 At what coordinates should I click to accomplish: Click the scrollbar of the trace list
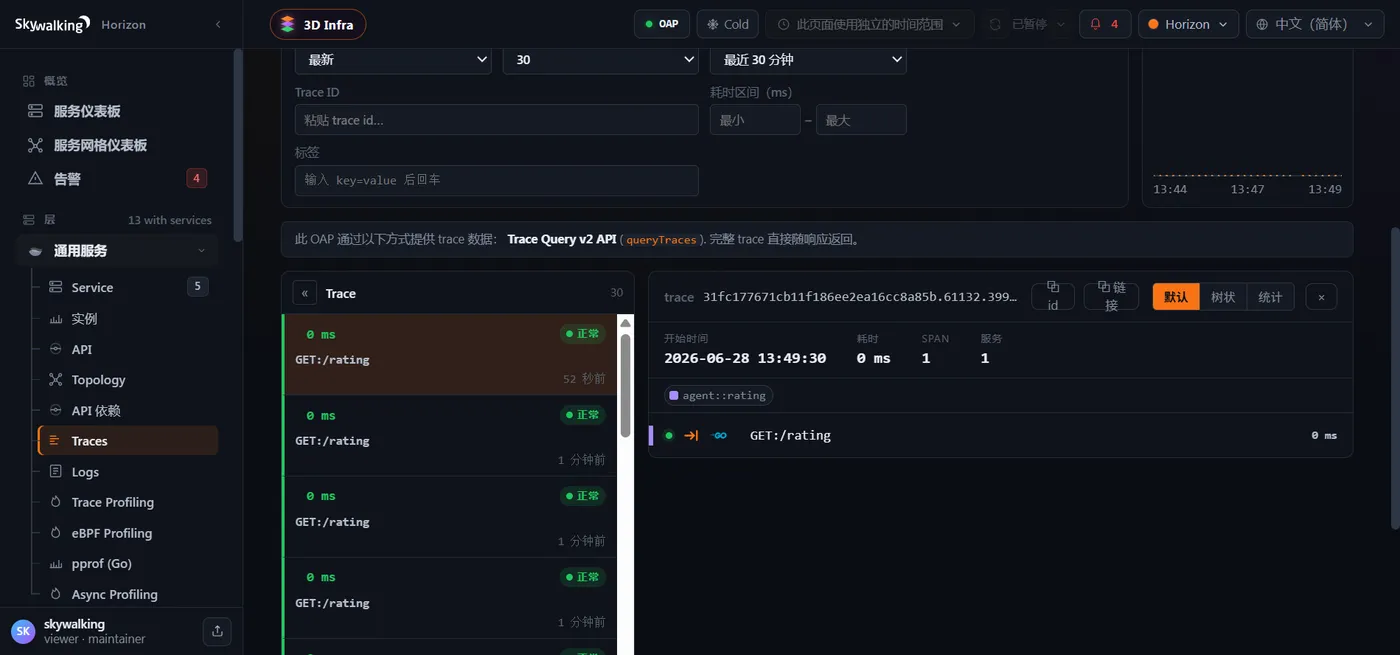pos(625,385)
